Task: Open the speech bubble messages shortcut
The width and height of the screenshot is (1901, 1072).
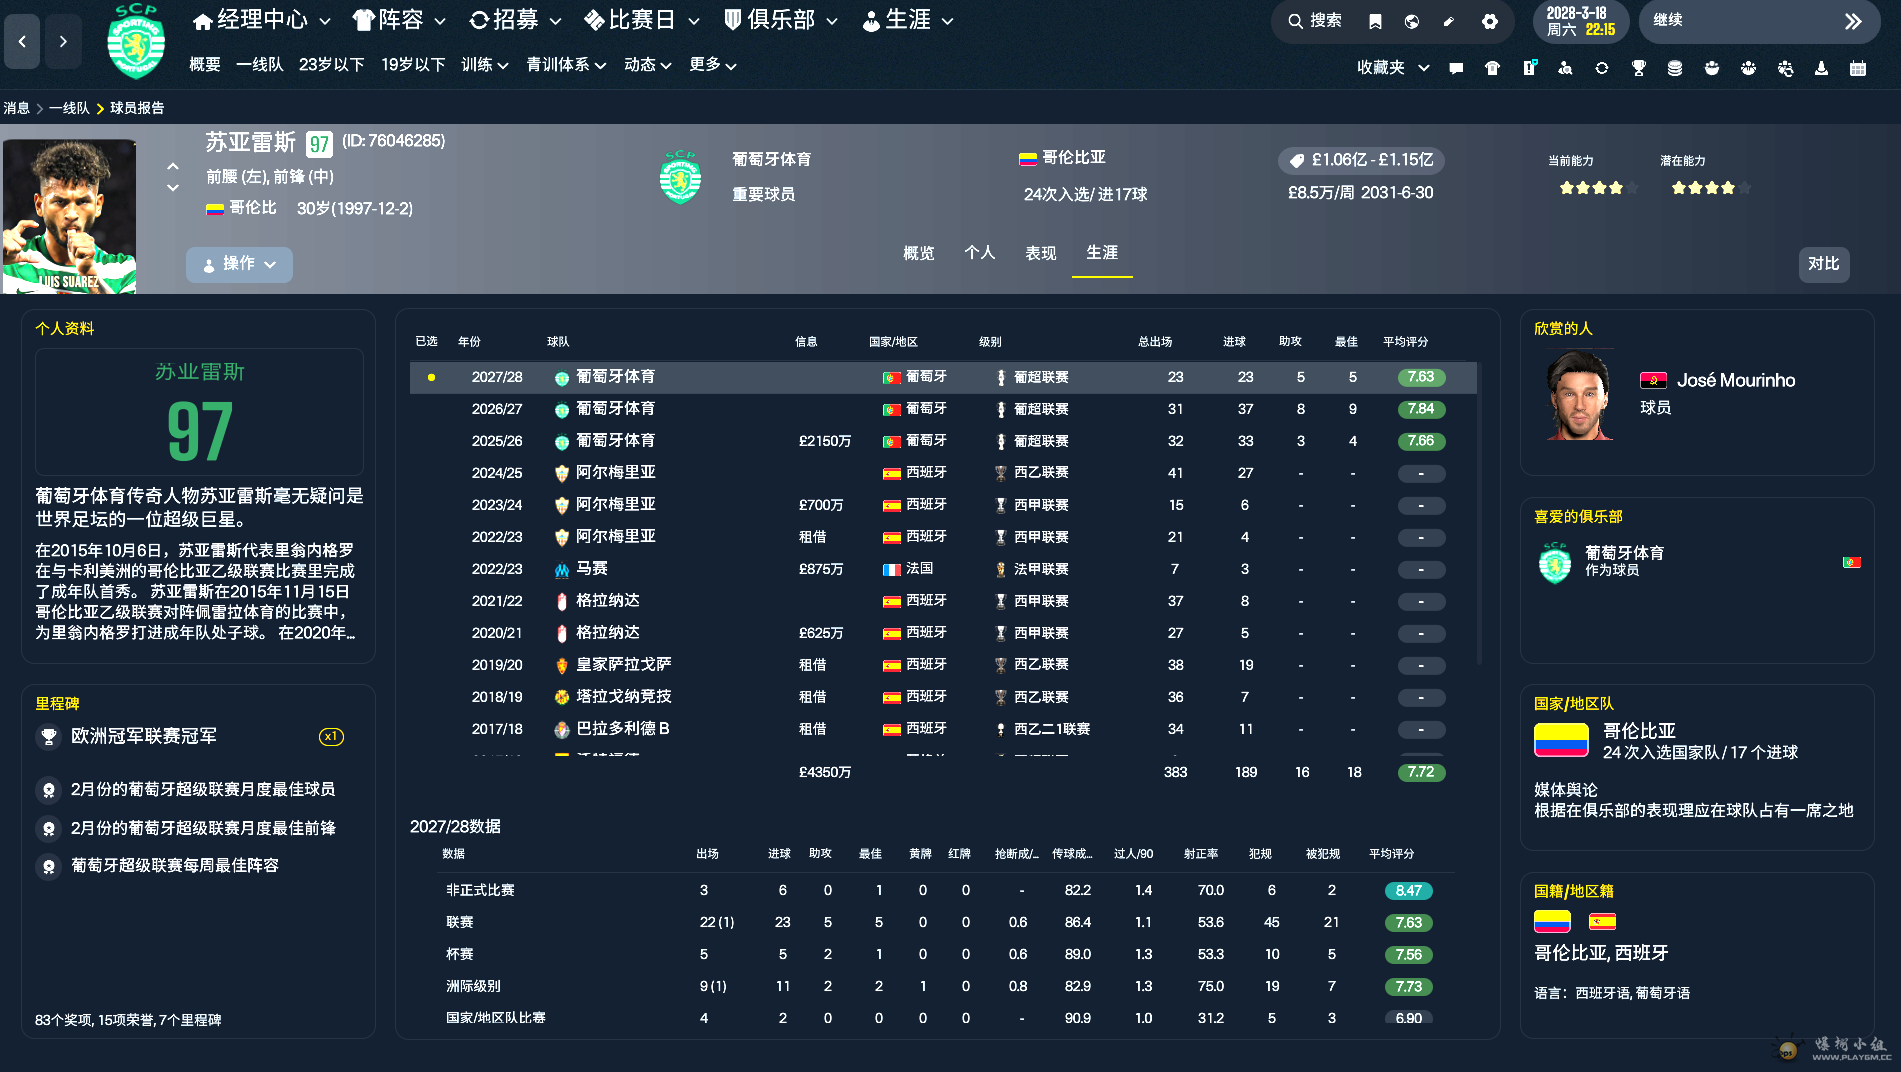Action: (1456, 68)
